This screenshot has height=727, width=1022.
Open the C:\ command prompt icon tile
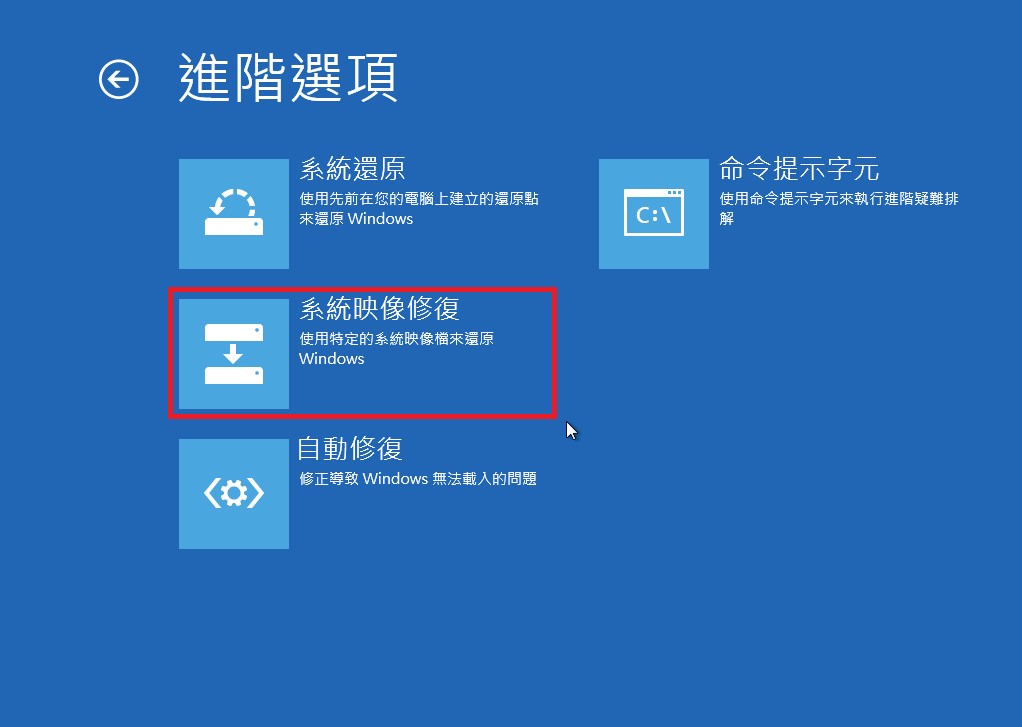(654, 214)
